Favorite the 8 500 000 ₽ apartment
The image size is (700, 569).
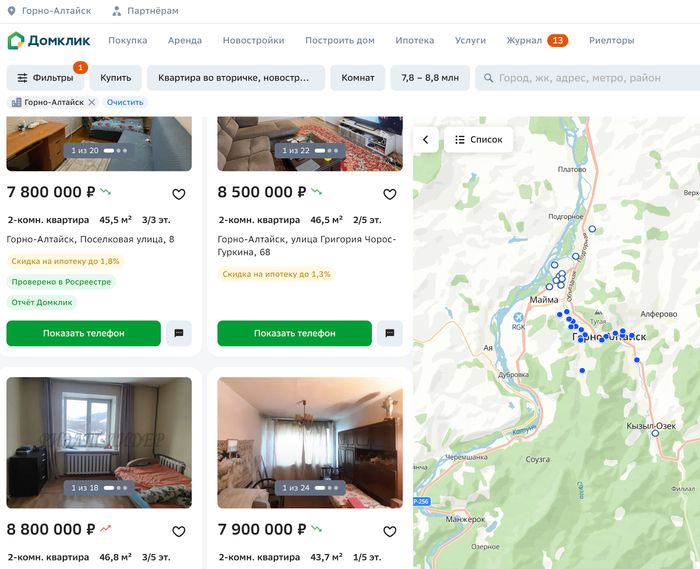(x=390, y=194)
